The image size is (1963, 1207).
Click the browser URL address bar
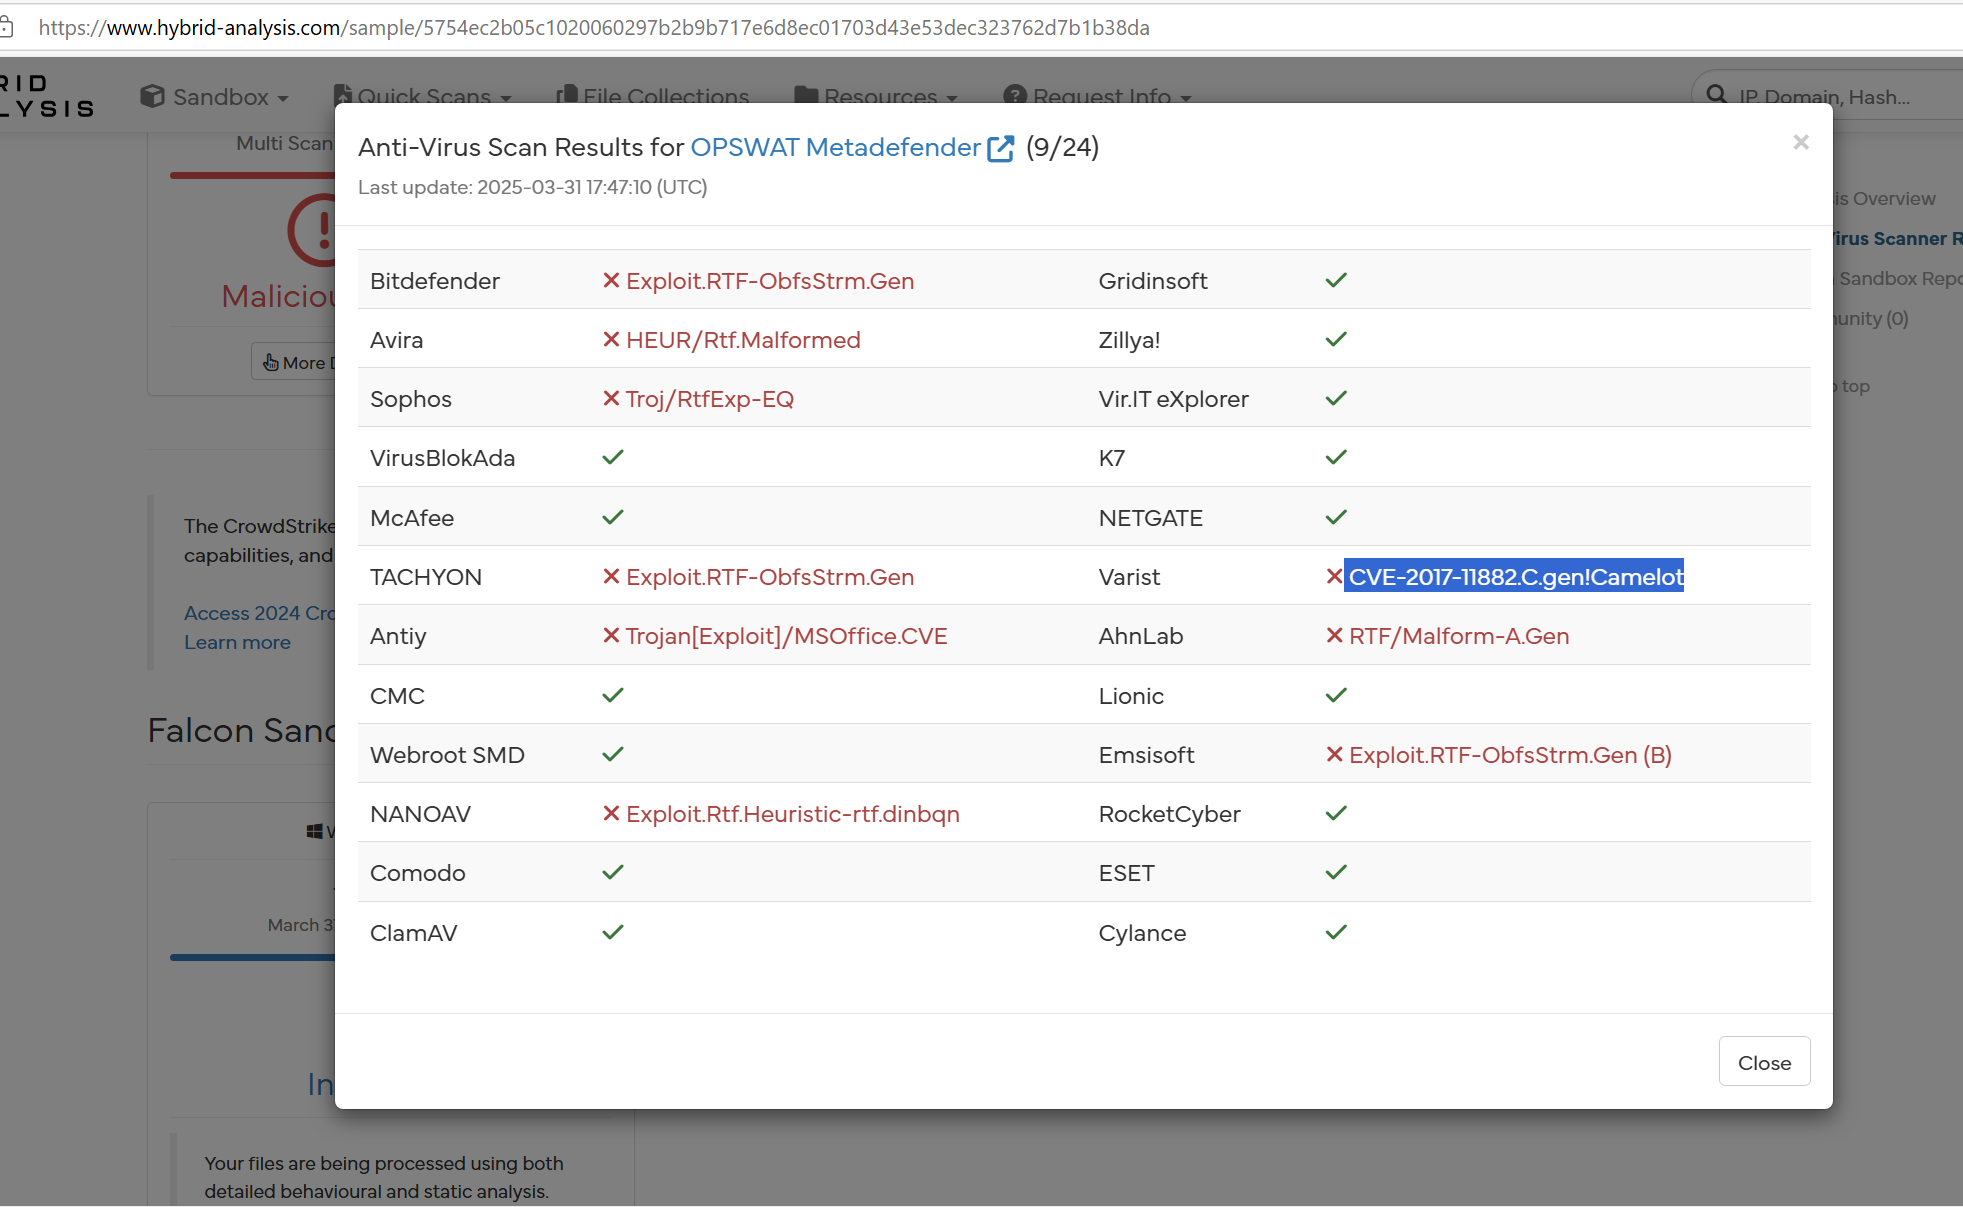click(594, 28)
